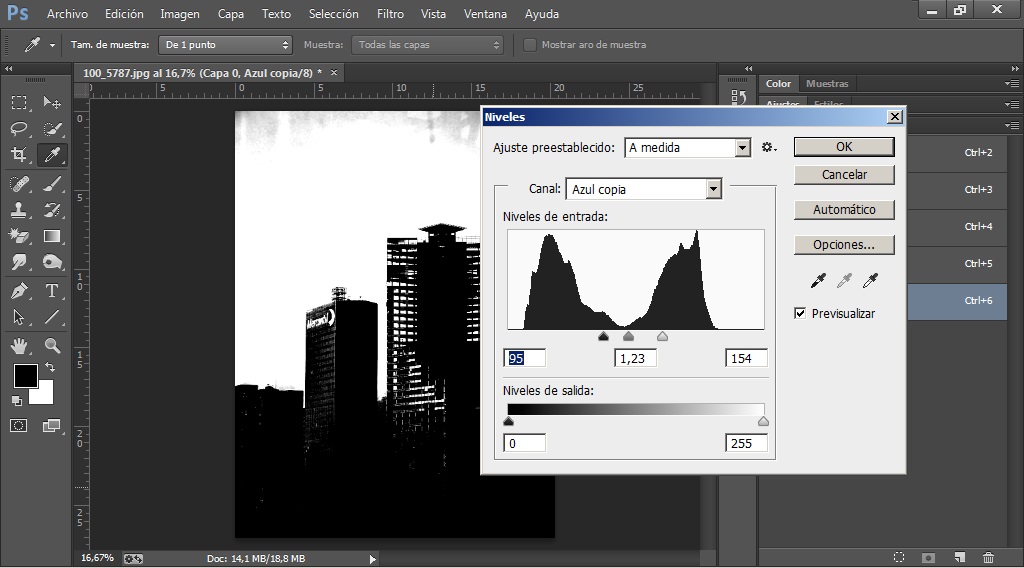
Task: Select the Spot Healing Brush tool
Action: point(19,183)
